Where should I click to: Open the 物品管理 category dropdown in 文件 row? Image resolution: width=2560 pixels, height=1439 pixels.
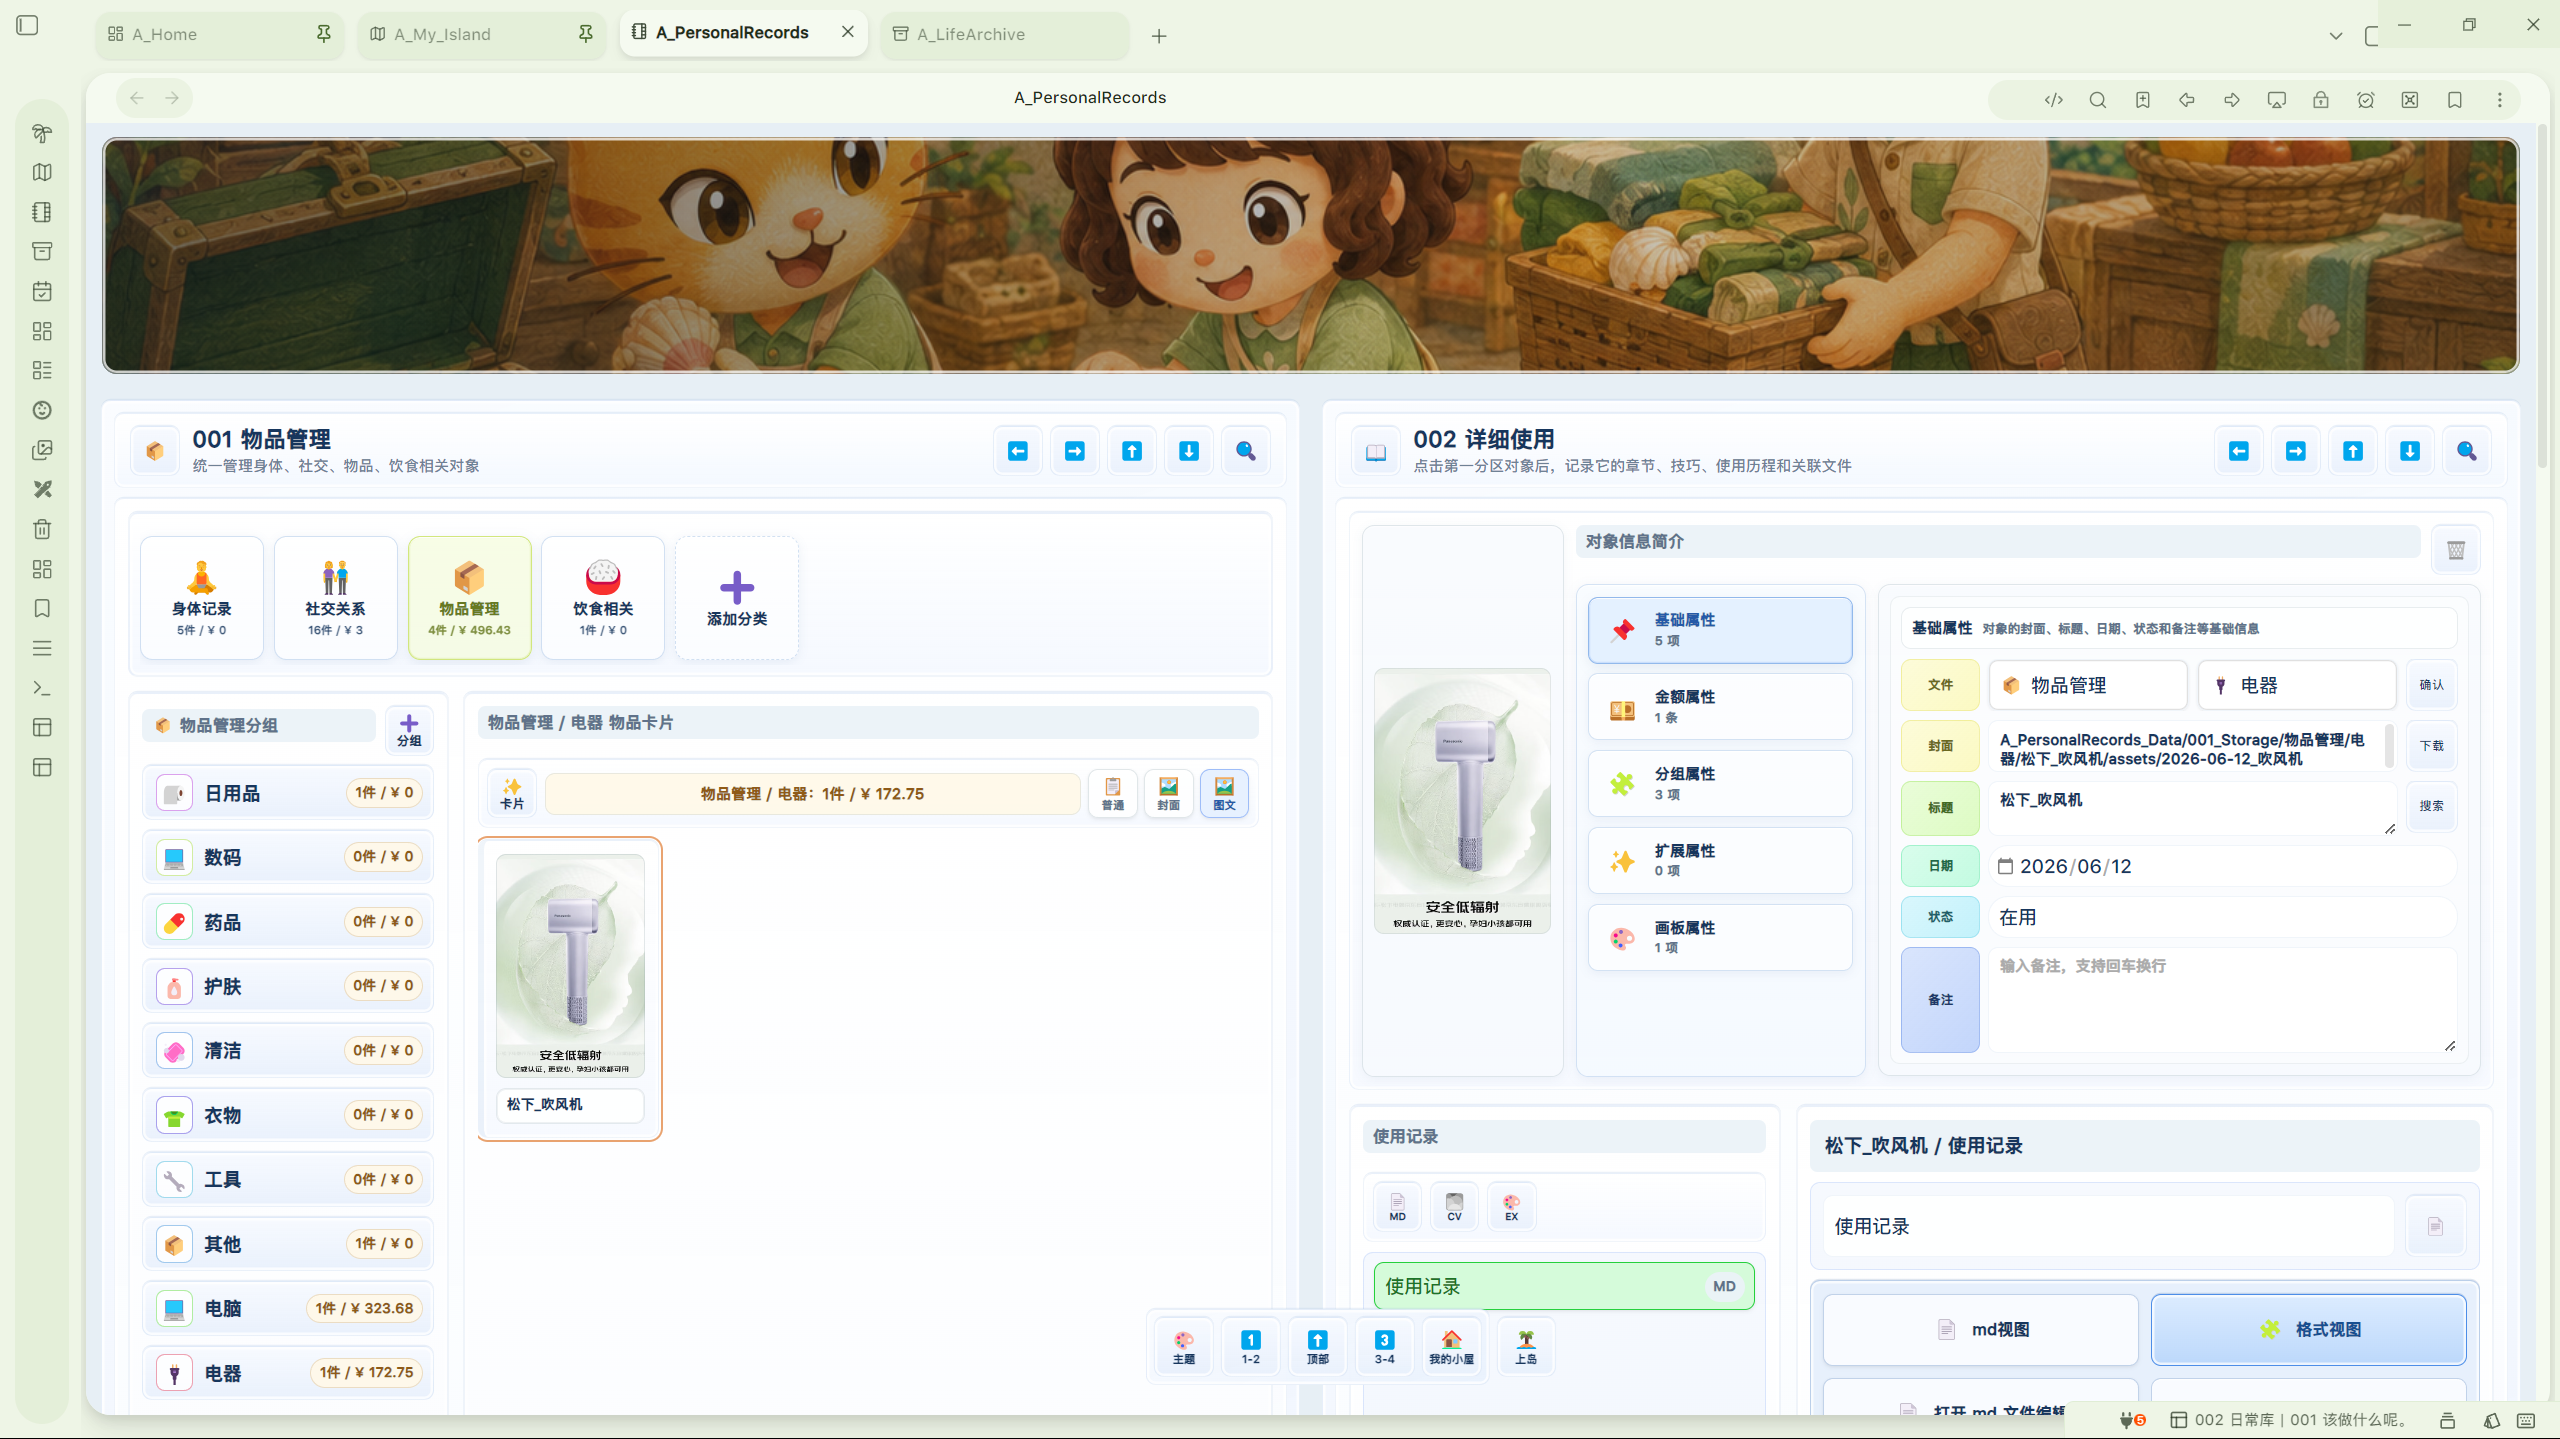pos(2088,685)
